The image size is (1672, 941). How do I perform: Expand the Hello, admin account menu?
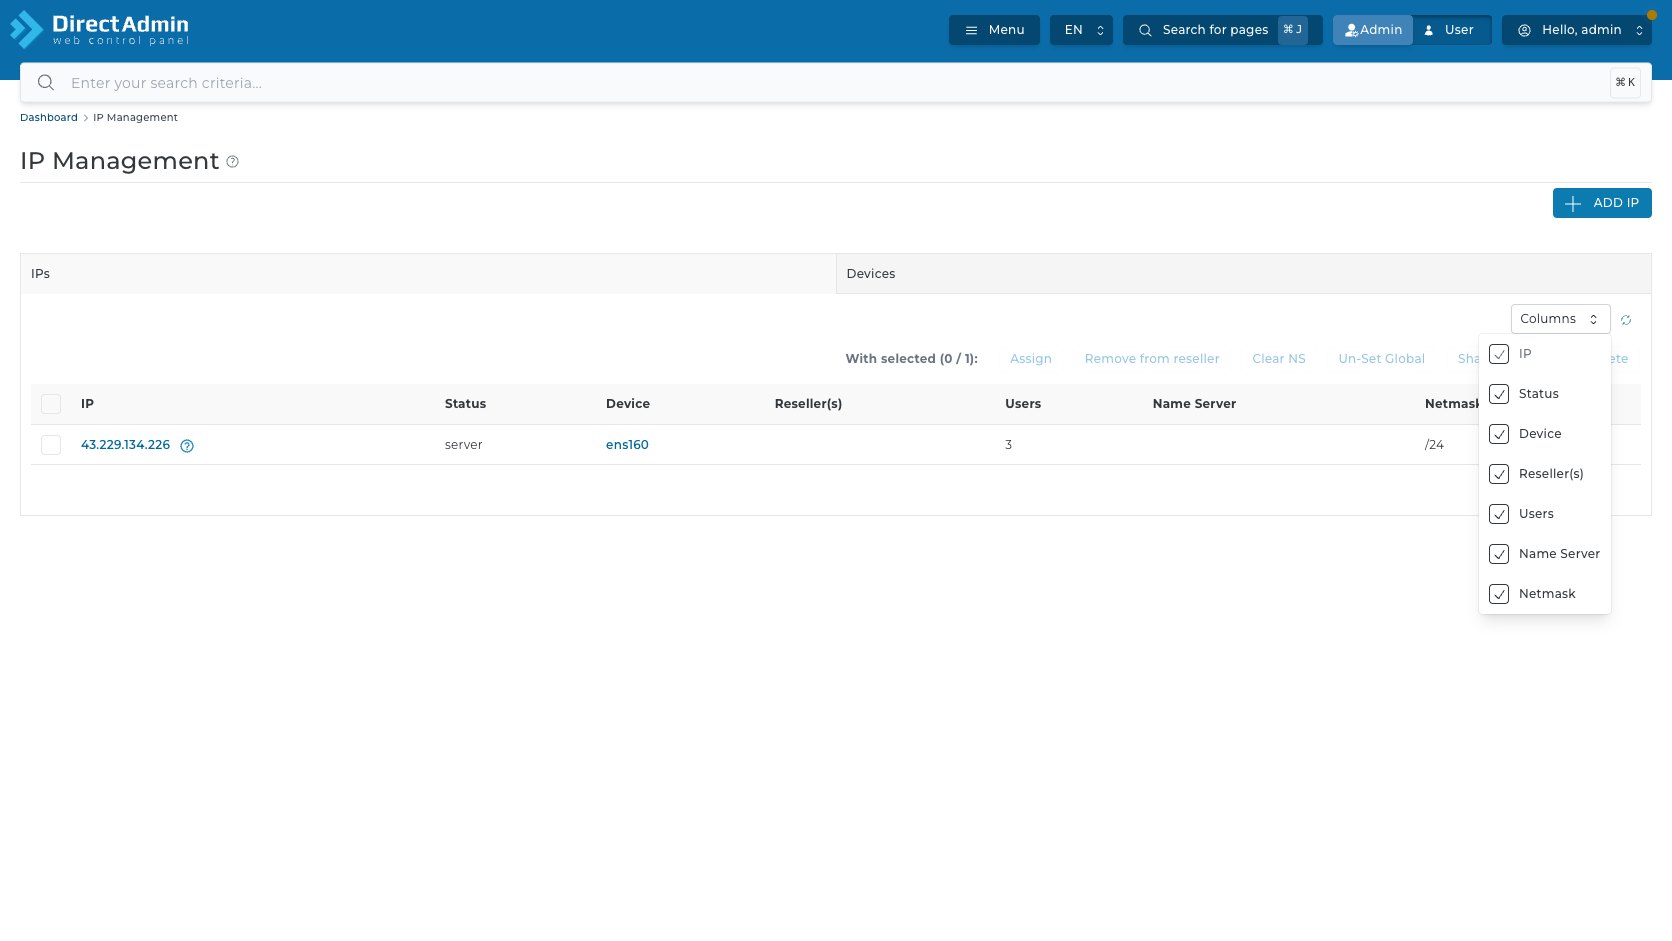[1576, 30]
